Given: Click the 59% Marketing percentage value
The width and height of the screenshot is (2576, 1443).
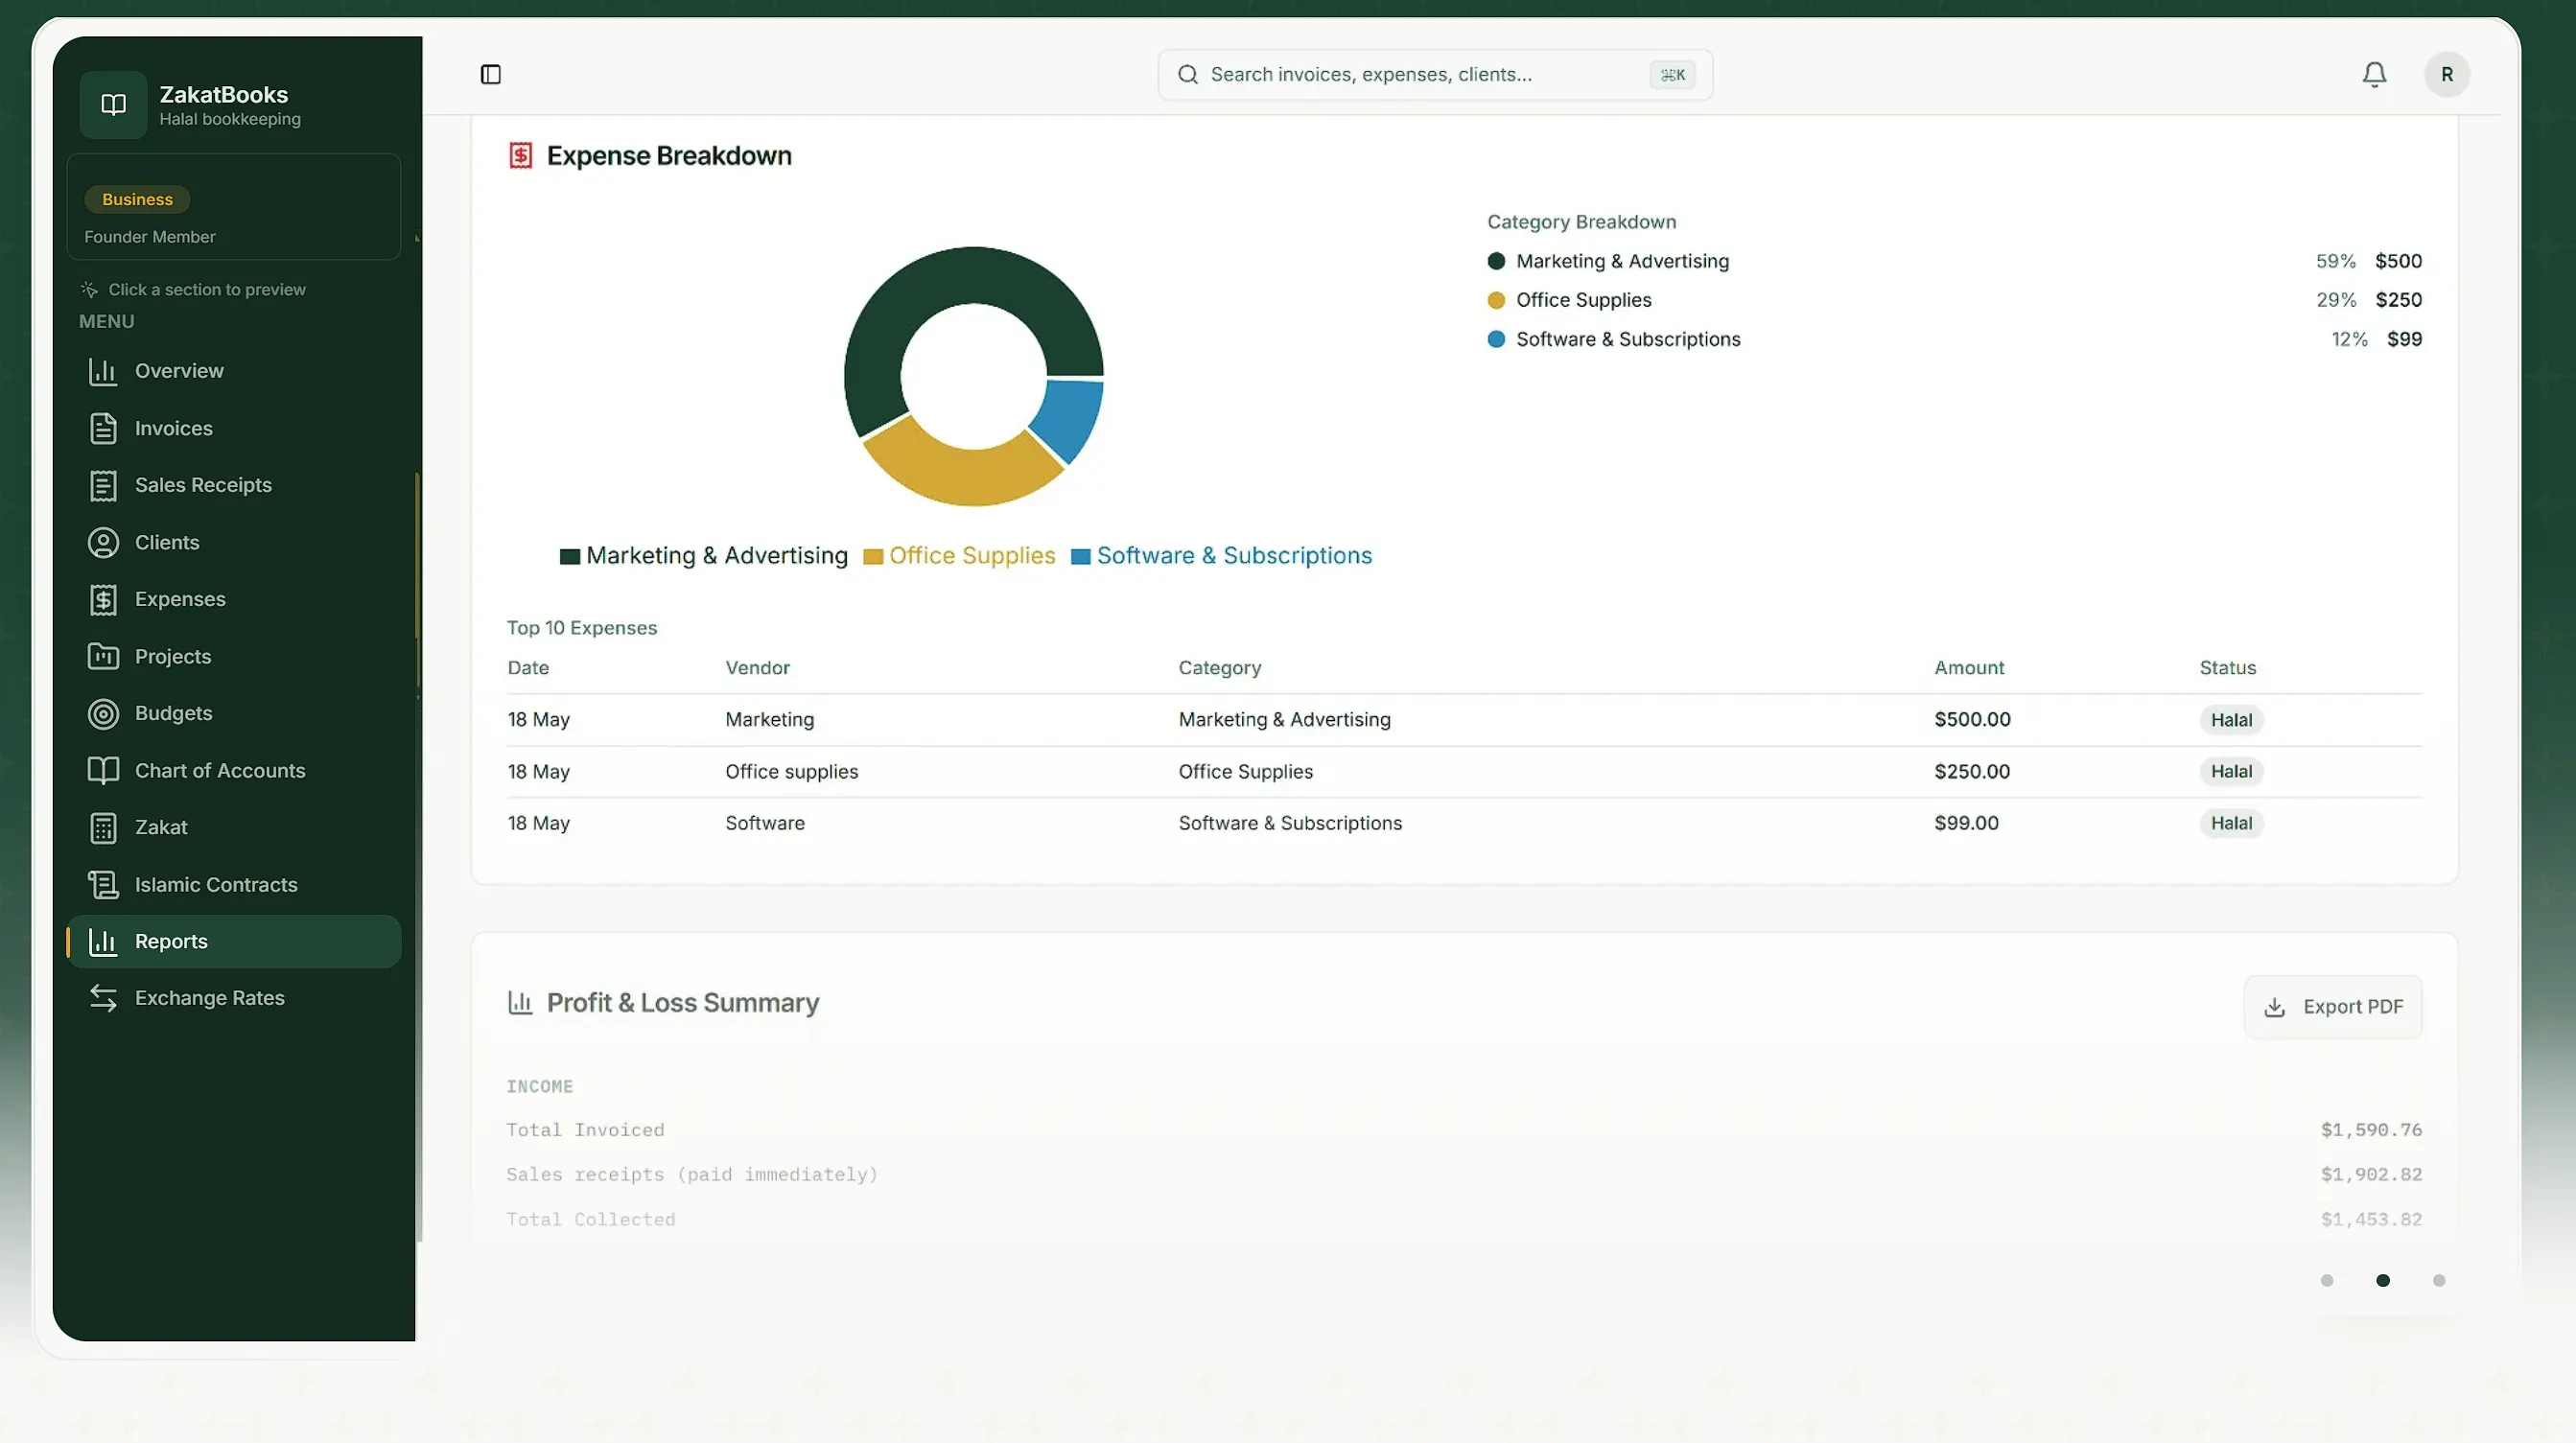Looking at the screenshot, I should point(2335,261).
